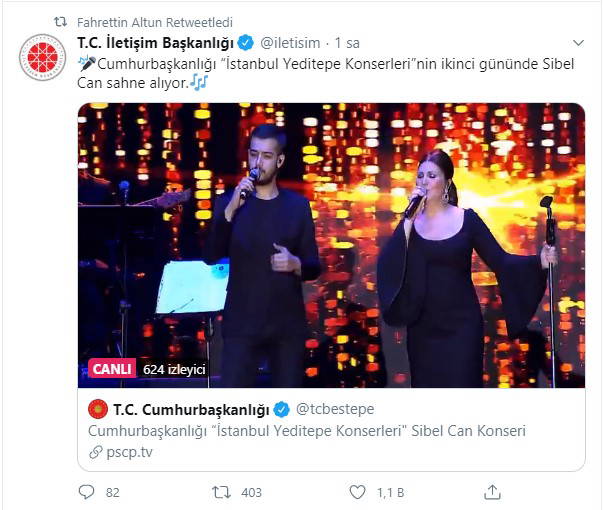The width and height of the screenshot is (604, 510).
Task: Open the T.C. İletişim Başkanlığı account name
Action: pyautogui.click(x=154, y=43)
